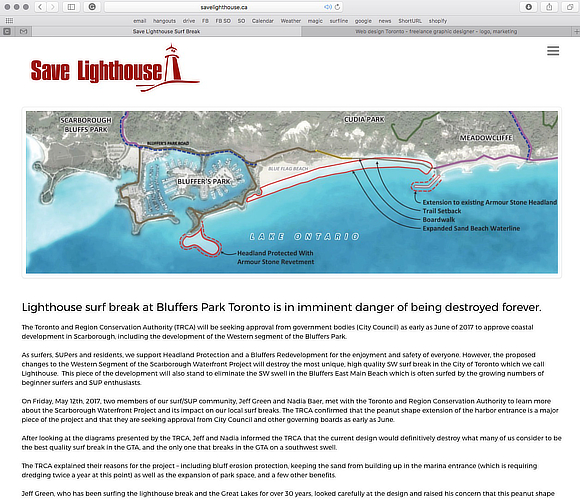Go forward with Safari's forward arrow

53,7
